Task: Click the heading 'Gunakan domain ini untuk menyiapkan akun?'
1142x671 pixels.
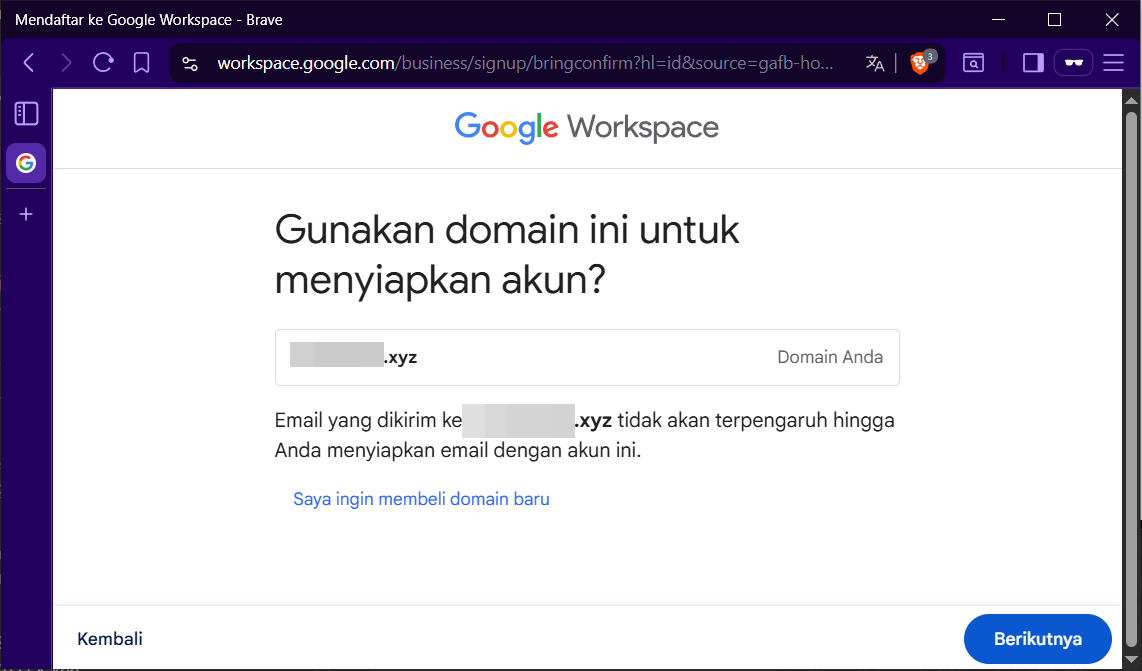Action: click(x=507, y=255)
